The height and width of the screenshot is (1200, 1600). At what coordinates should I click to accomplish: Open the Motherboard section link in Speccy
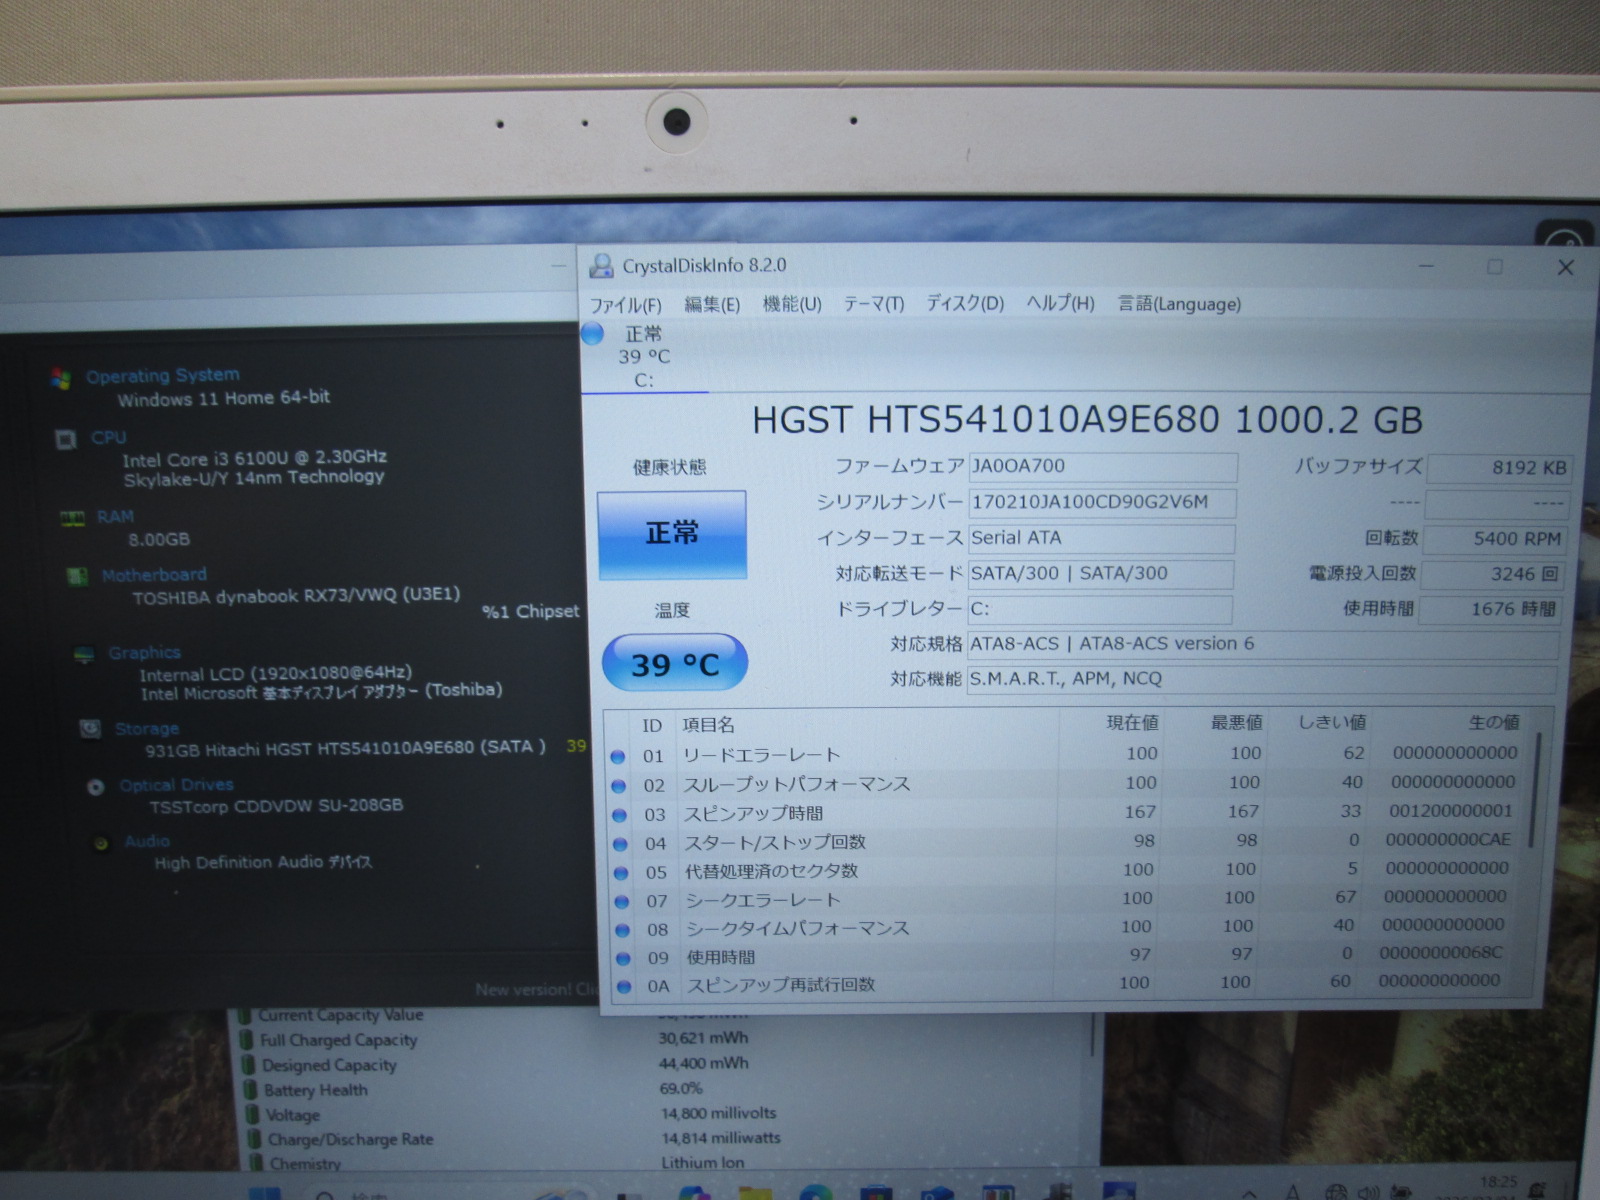click(x=154, y=575)
